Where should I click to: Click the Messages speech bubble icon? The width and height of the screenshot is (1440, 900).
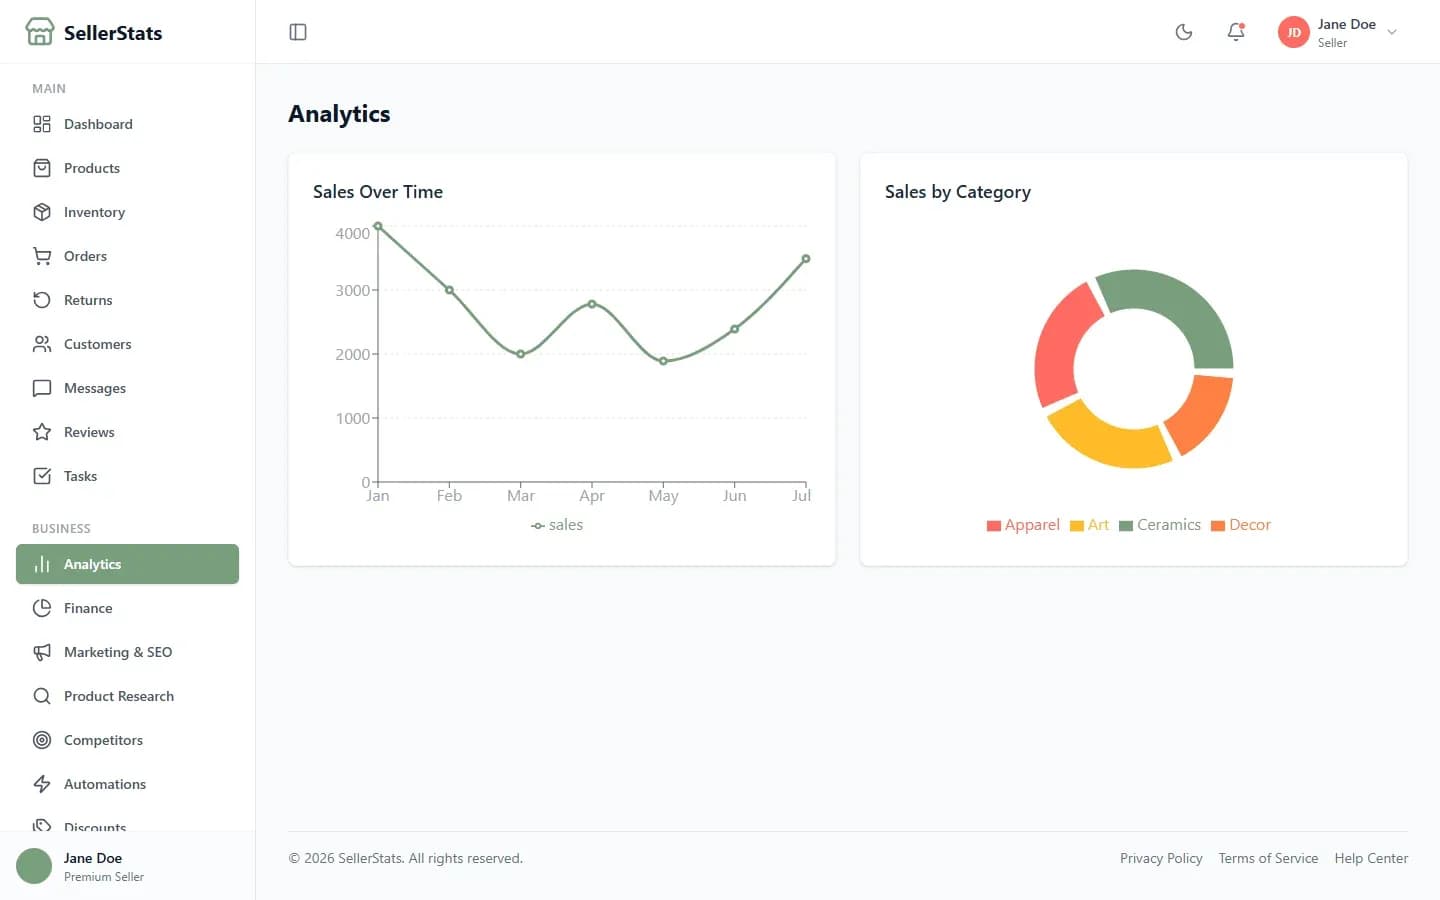(x=42, y=388)
